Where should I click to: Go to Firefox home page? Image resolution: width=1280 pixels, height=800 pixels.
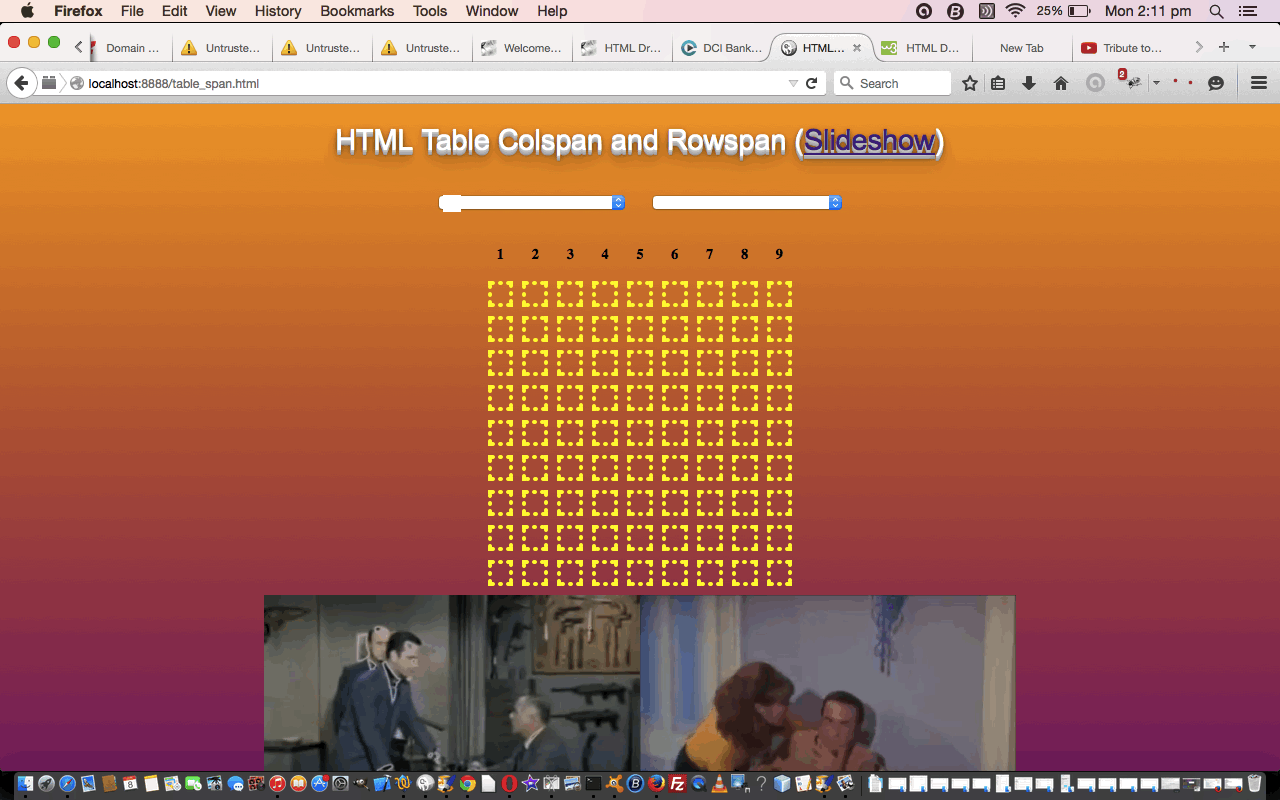click(x=1061, y=83)
